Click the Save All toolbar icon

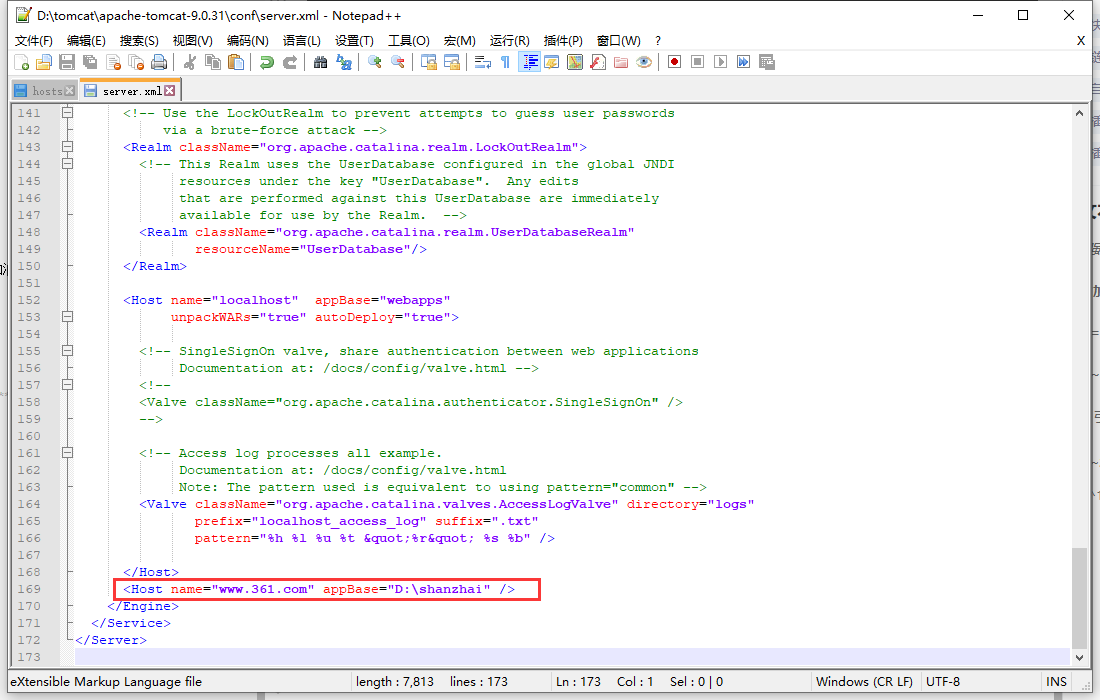point(90,61)
